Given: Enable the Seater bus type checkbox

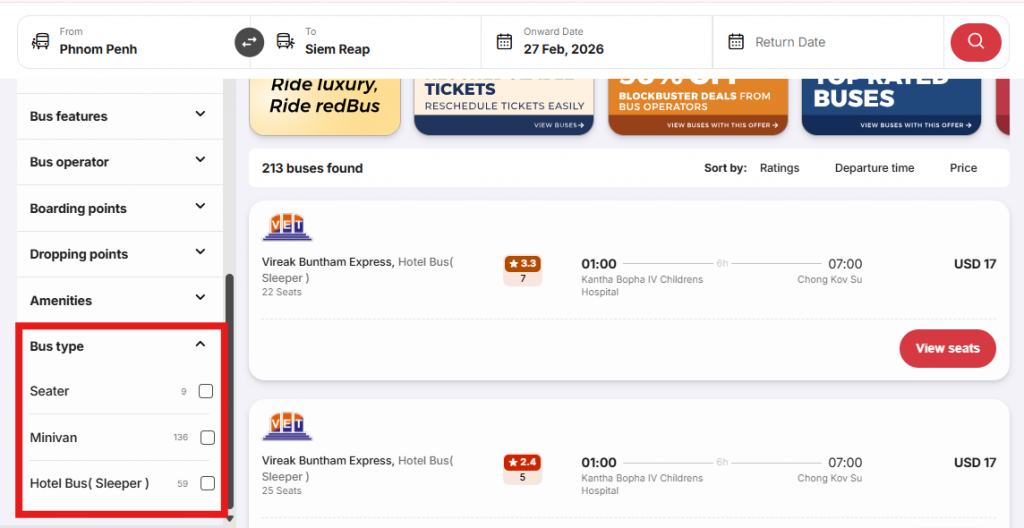Looking at the screenshot, I should (x=206, y=391).
